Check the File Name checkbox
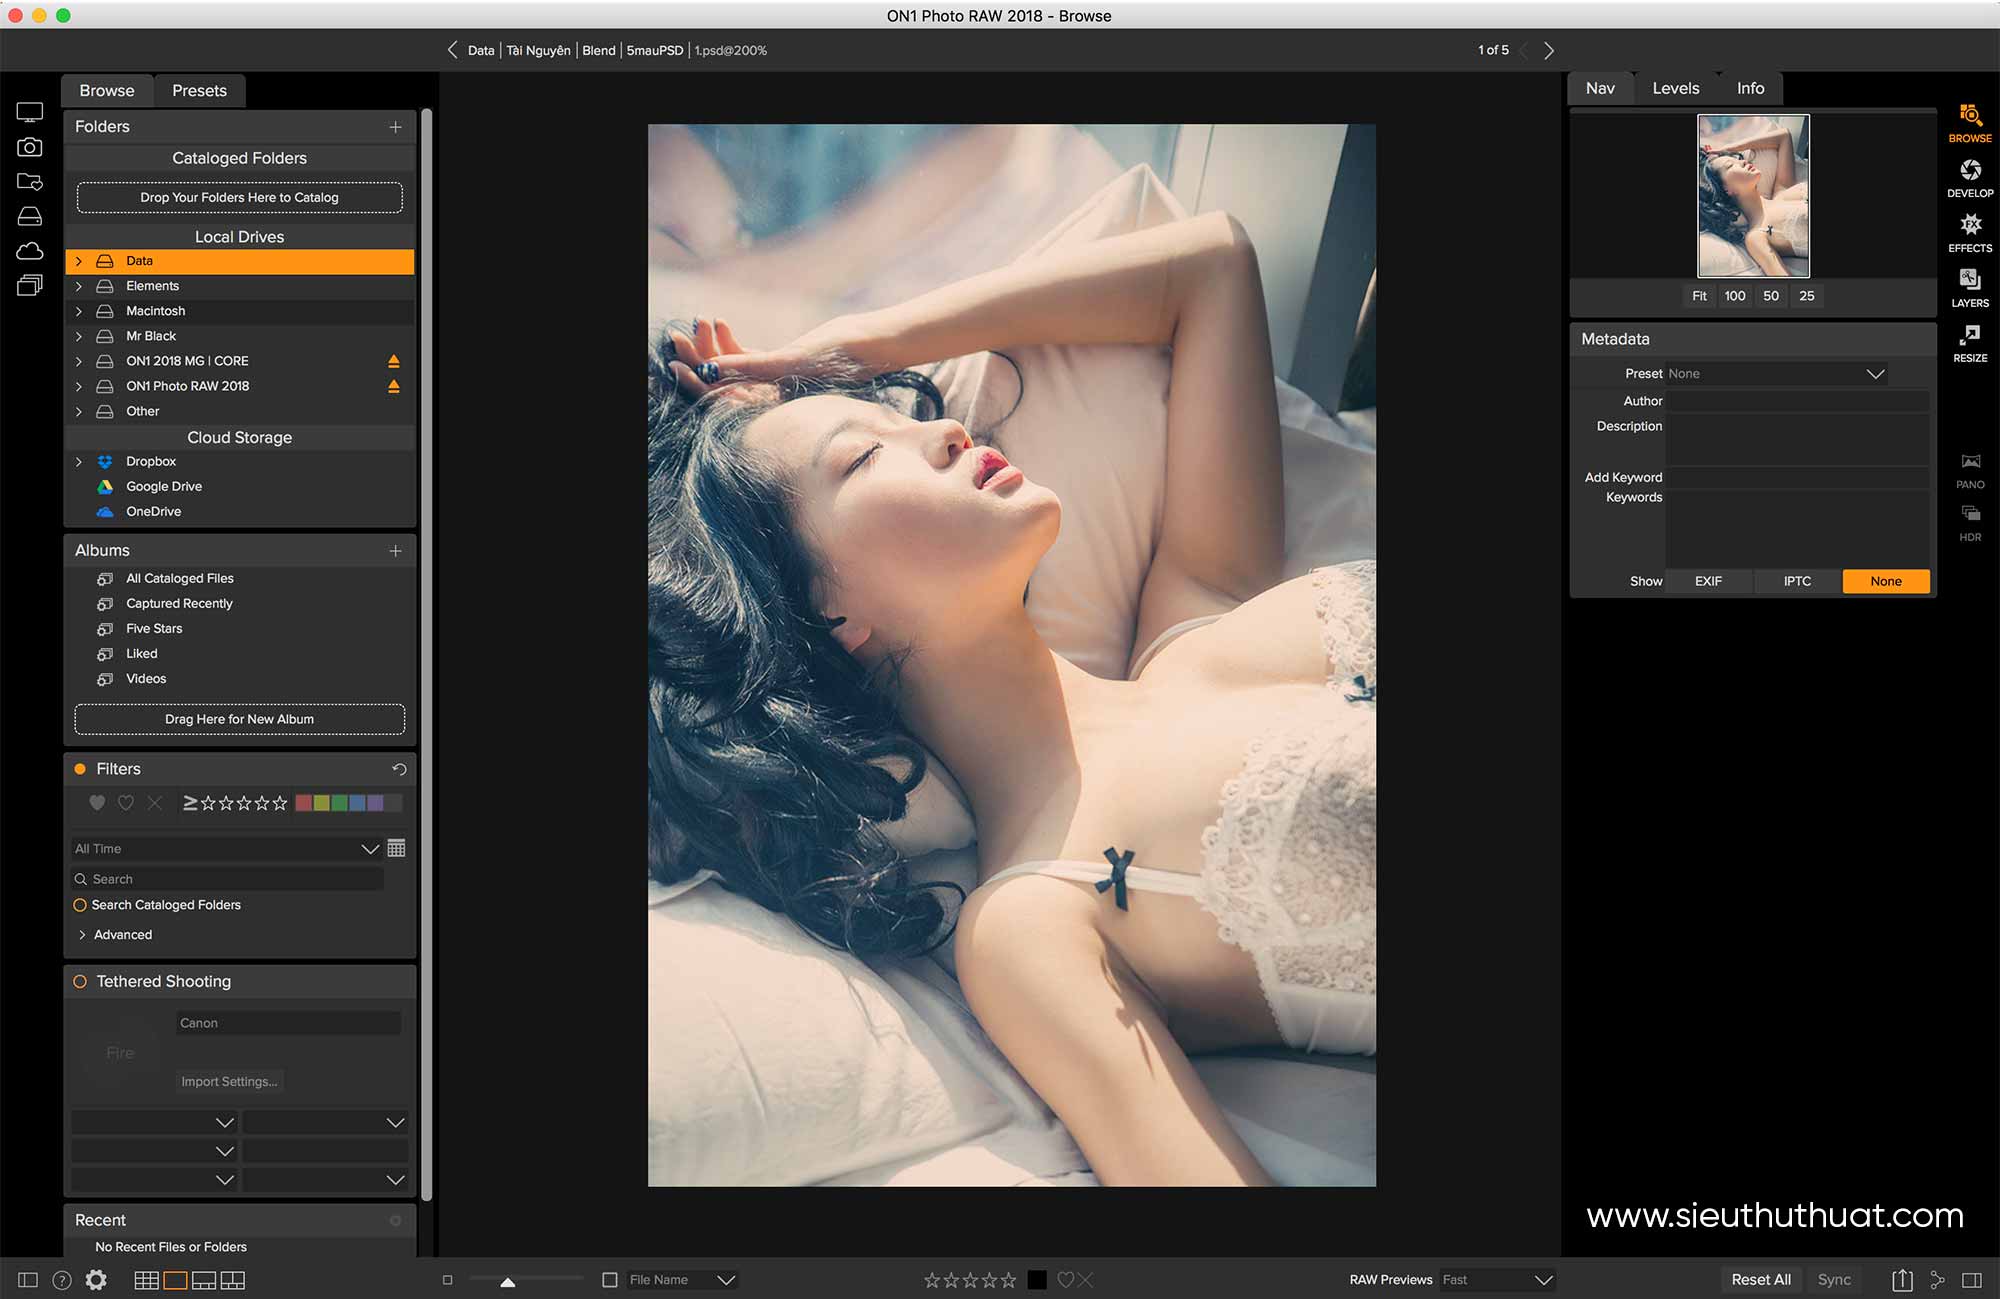The width and height of the screenshot is (2000, 1299). click(x=609, y=1280)
